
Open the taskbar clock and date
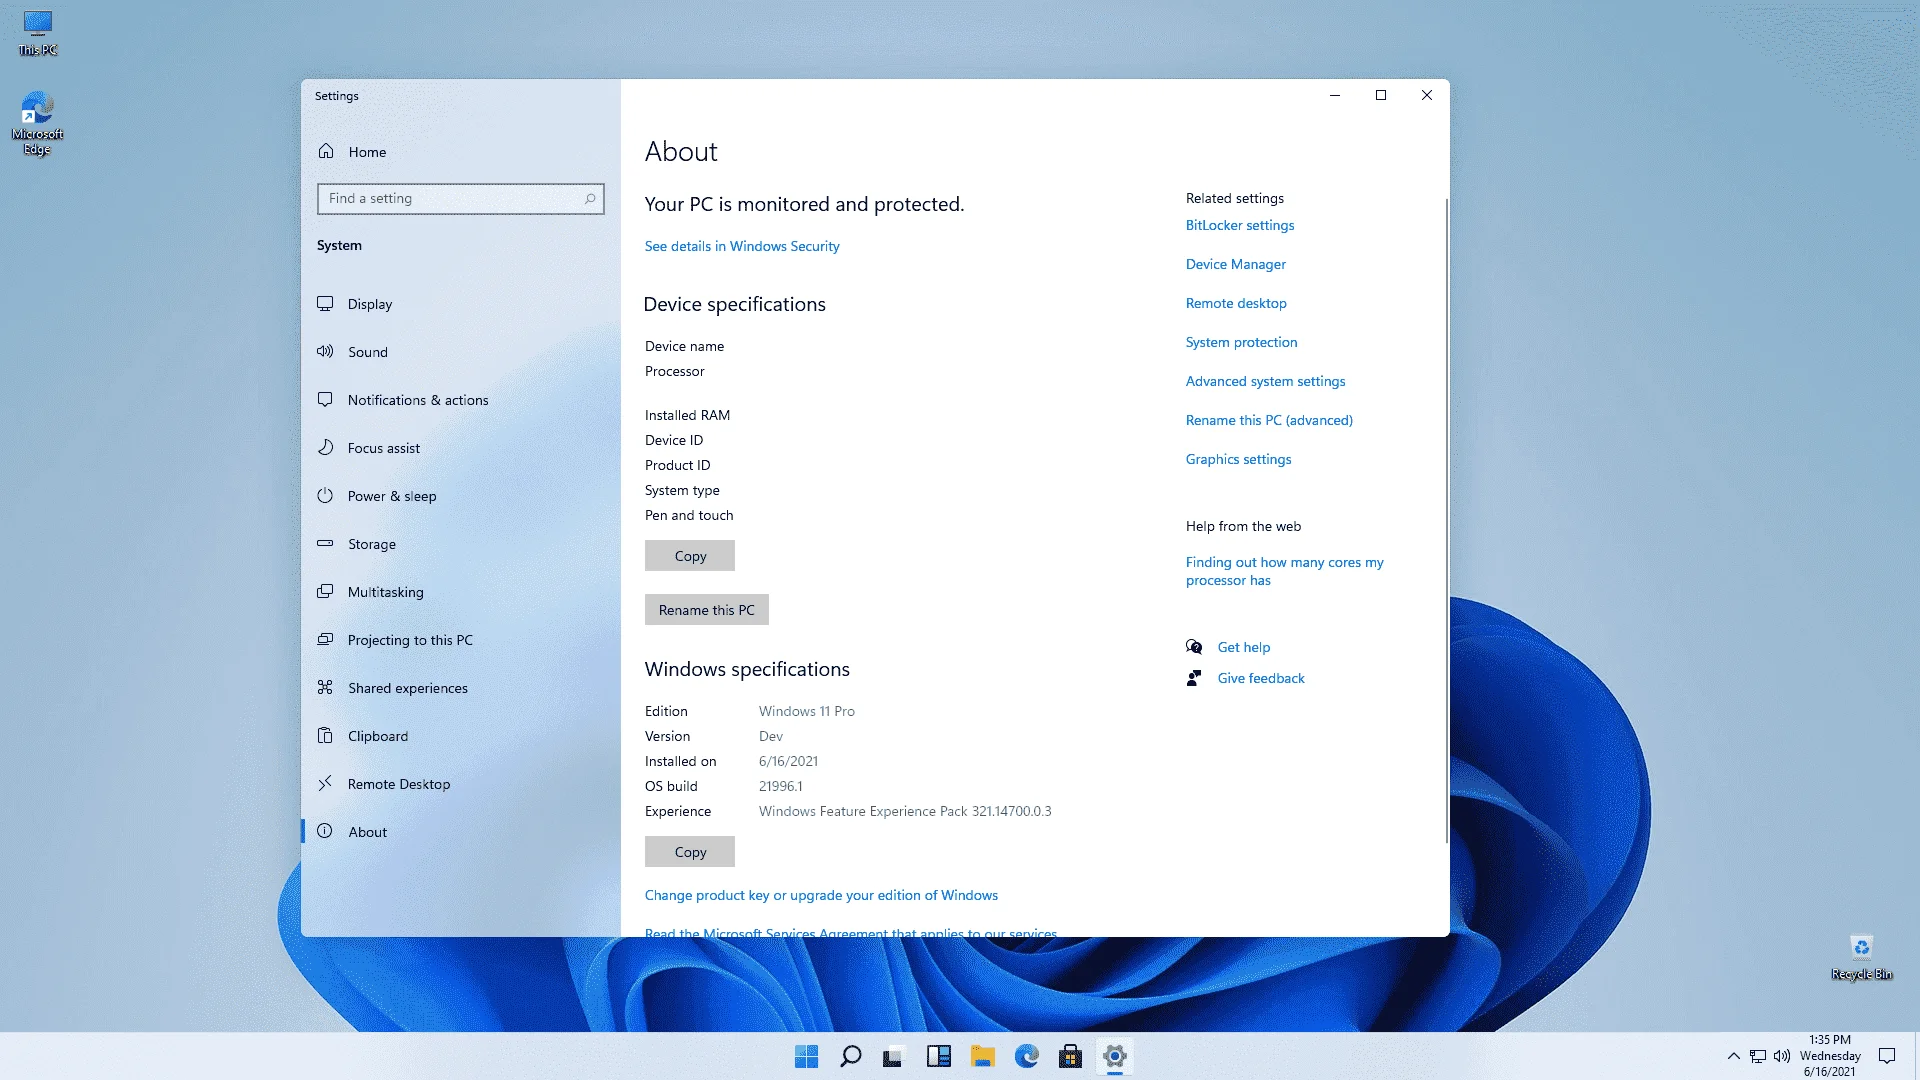click(1830, 1056)
